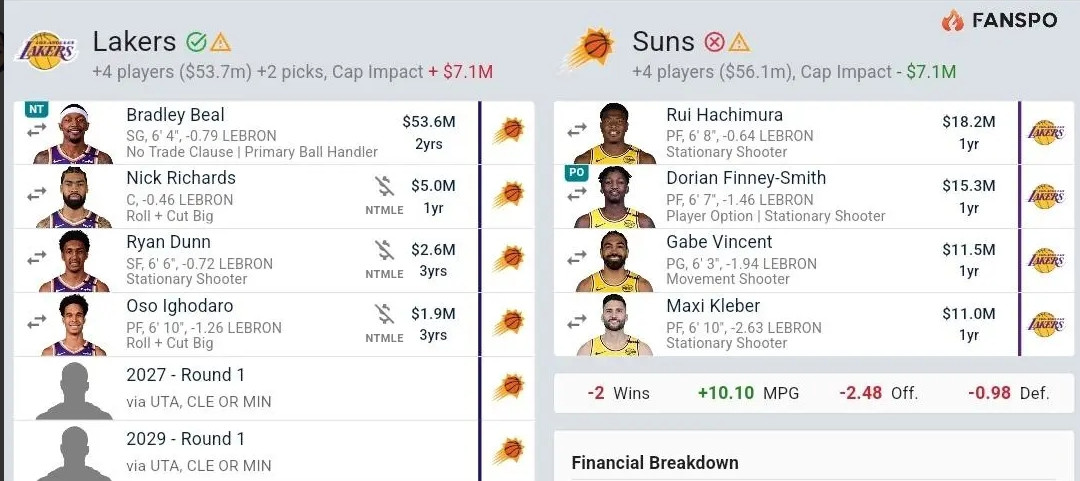Click the Lakers logo on Gabe Vincent's row
Viewport: 1080px width, 481px height.
coord(1046,260)
